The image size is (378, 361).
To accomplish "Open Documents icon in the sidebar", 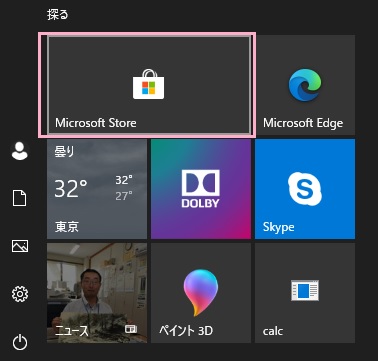I will 19,198.
